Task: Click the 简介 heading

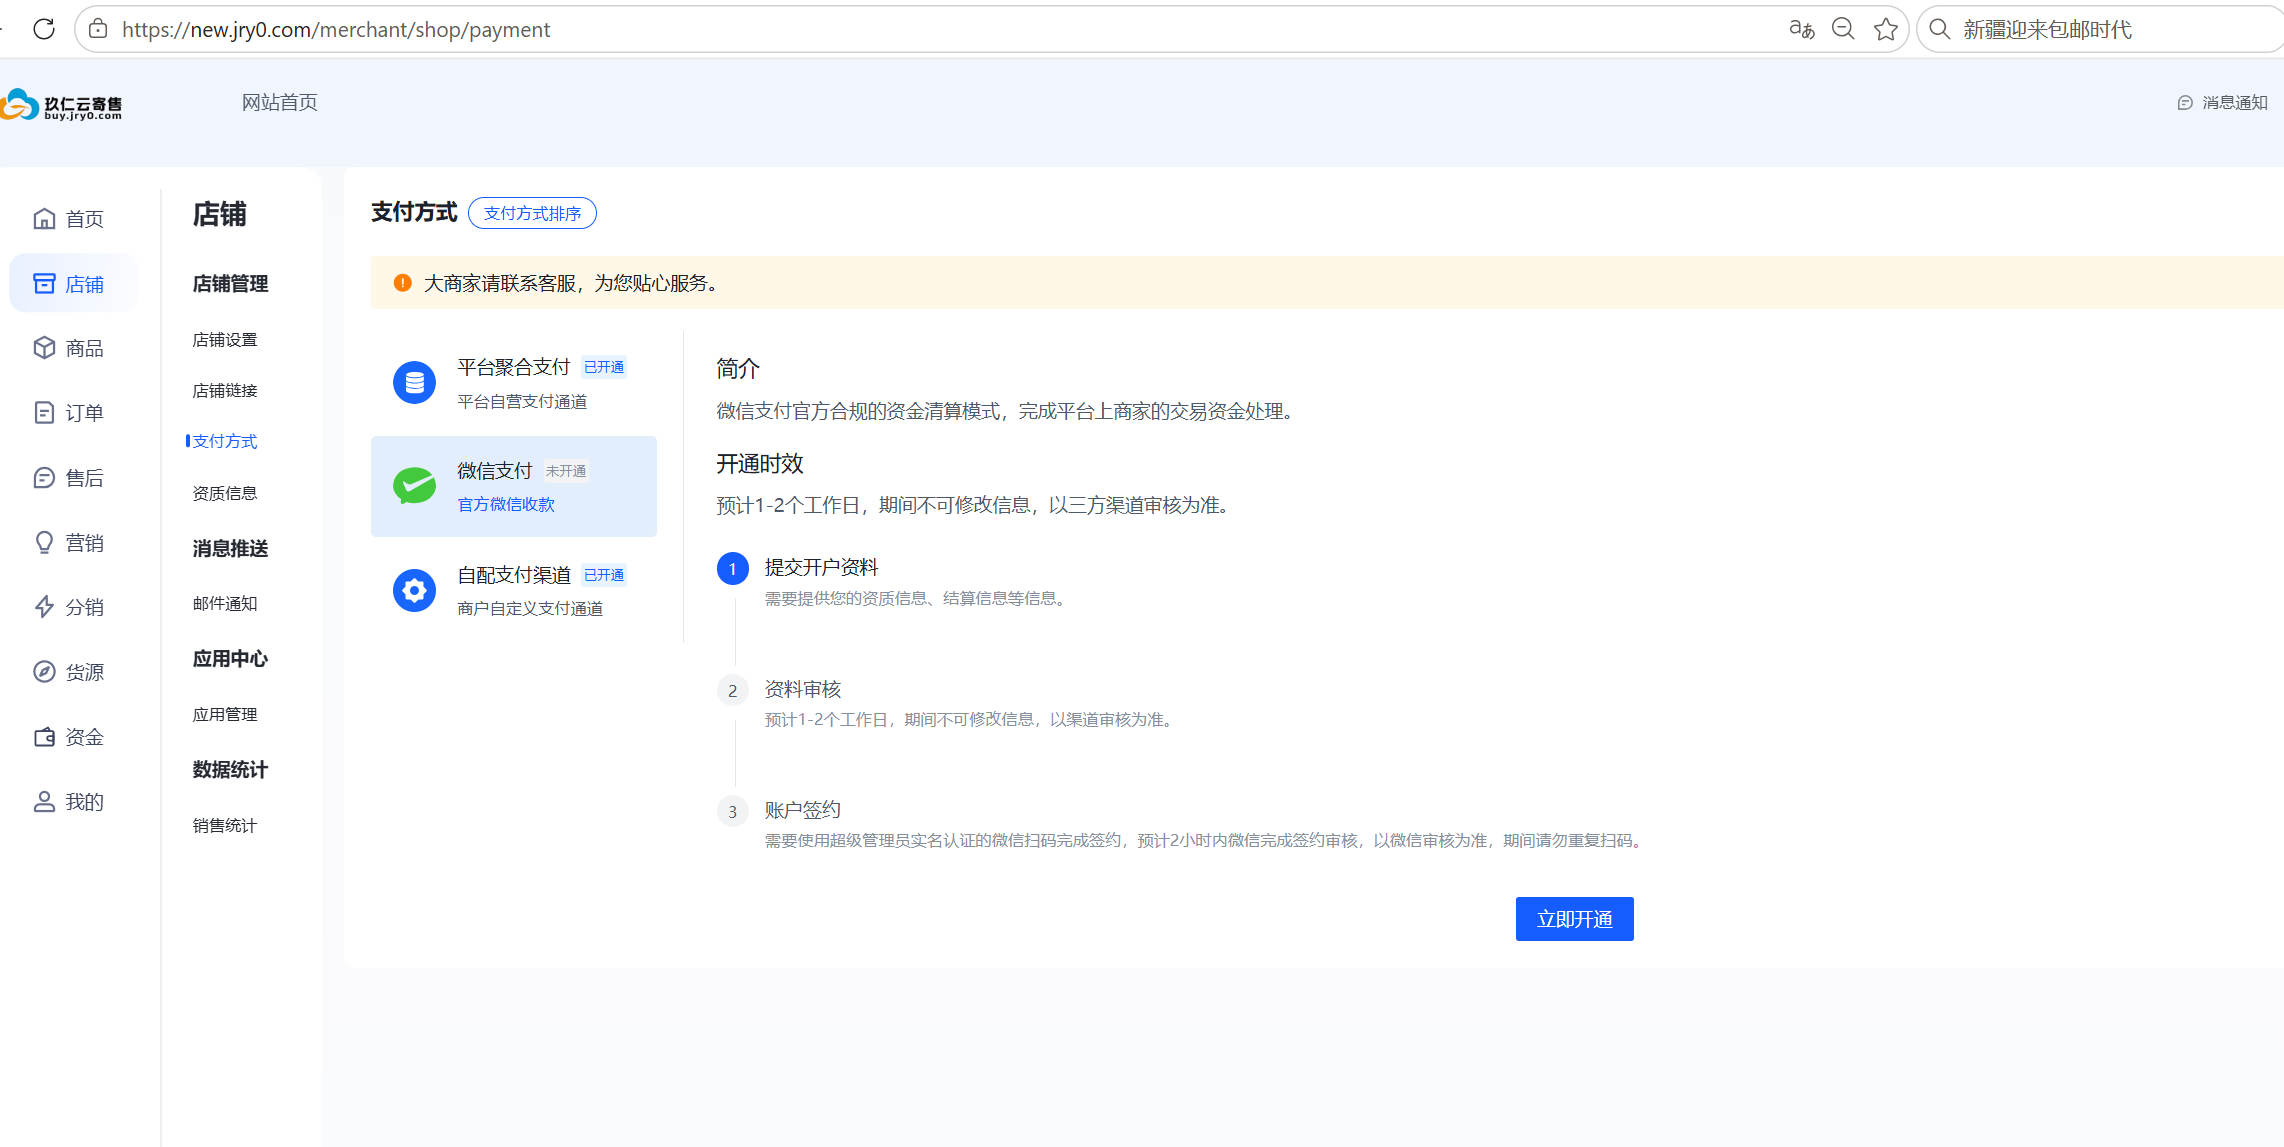Action: point(738,369)
